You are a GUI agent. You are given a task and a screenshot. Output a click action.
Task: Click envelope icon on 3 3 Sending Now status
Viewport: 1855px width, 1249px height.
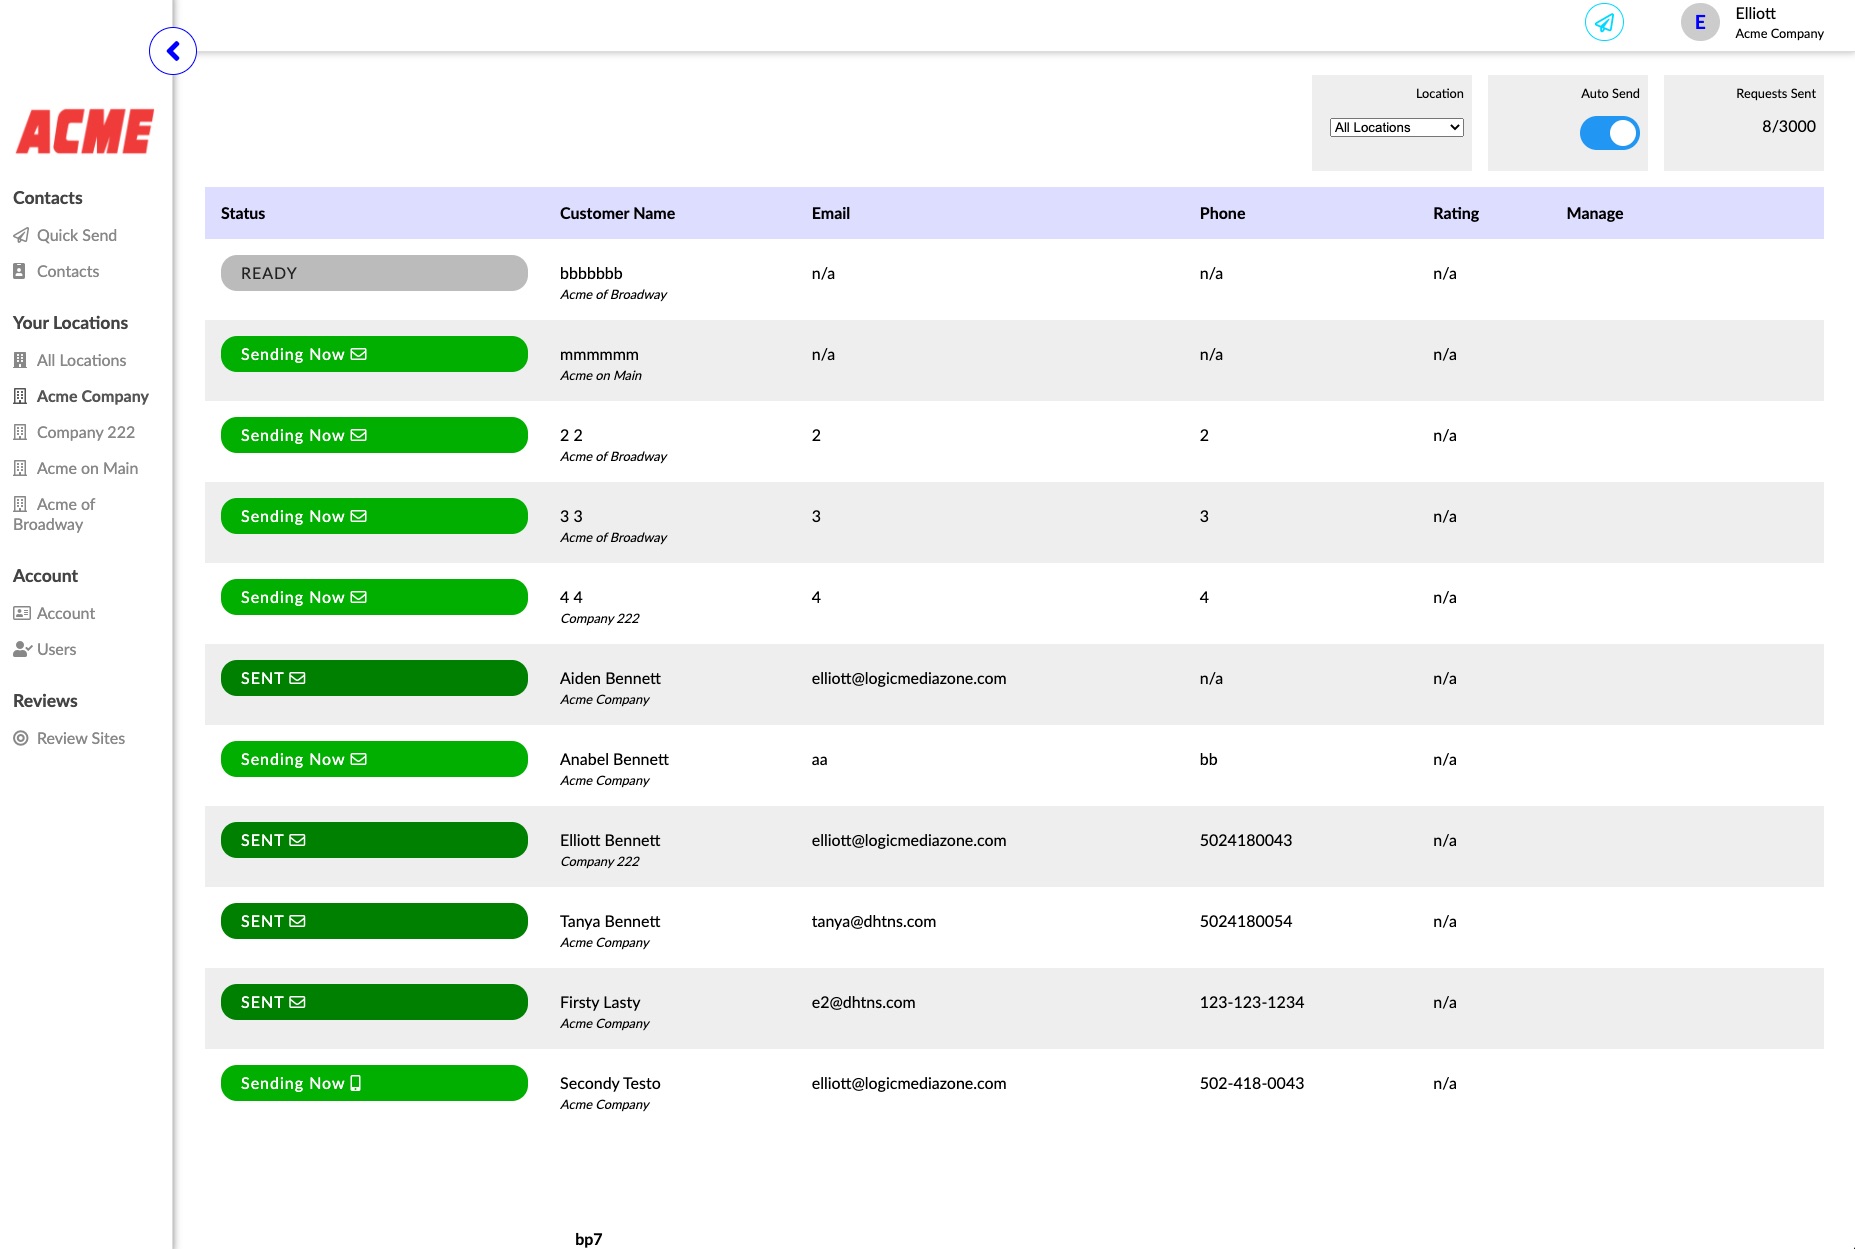359,516
